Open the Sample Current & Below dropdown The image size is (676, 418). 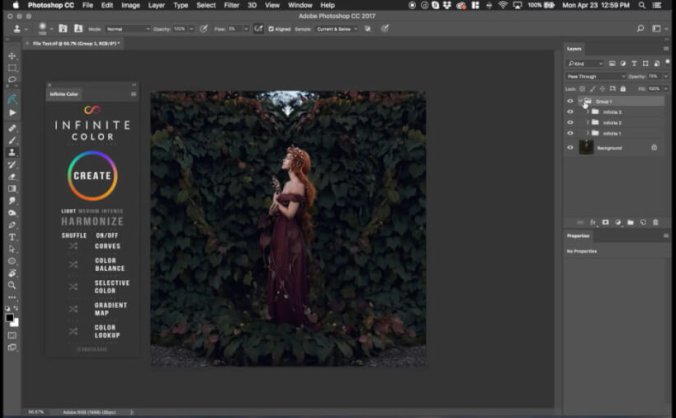(x=338, y=29)
